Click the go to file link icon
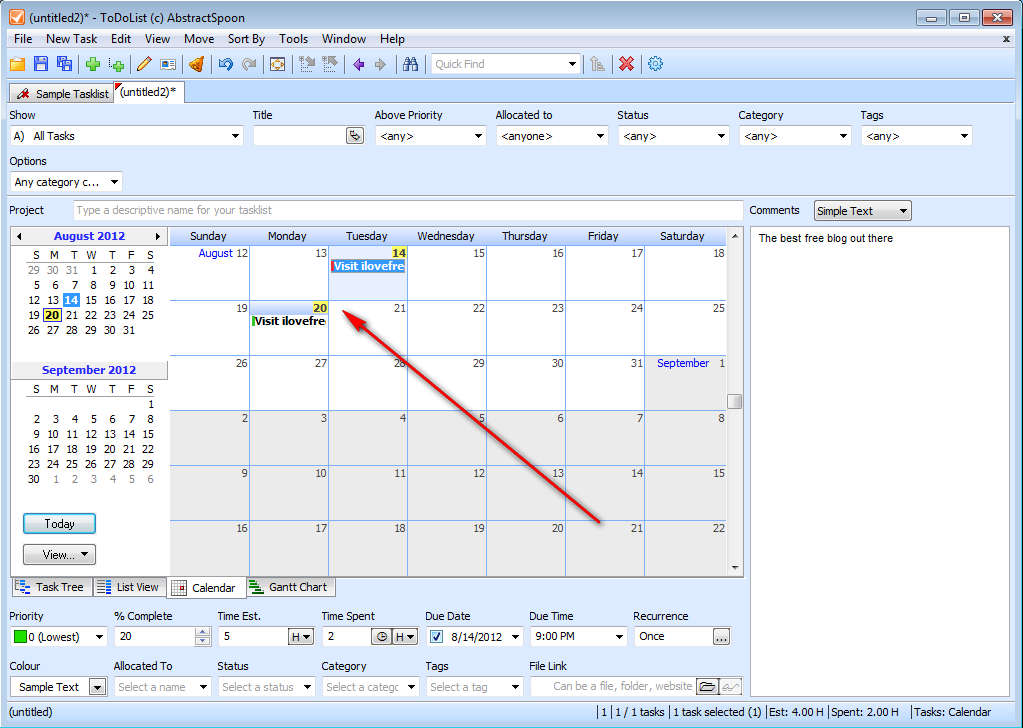This screenshot has width=1023, height=728. tap(730, 686)
